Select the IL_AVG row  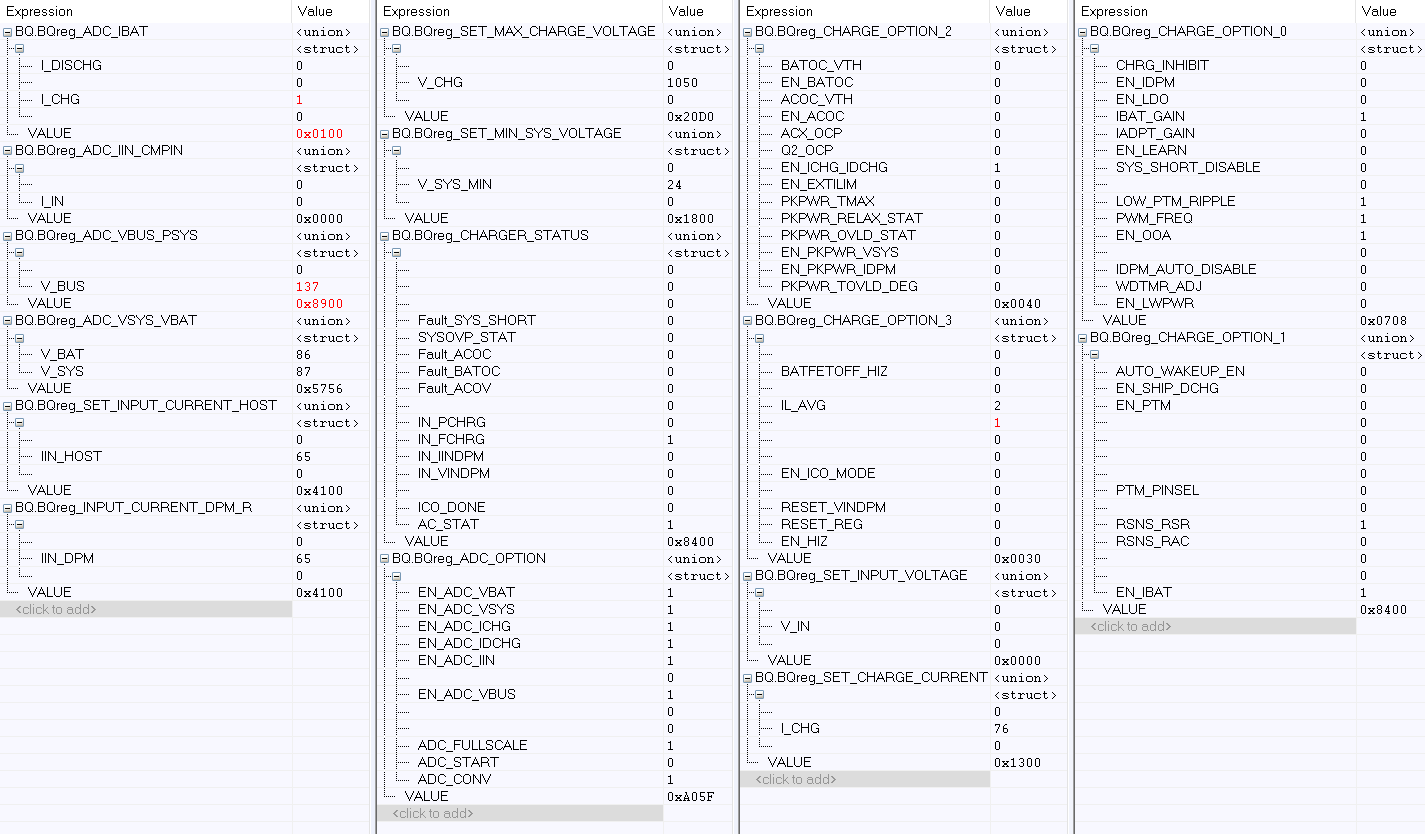906,406
